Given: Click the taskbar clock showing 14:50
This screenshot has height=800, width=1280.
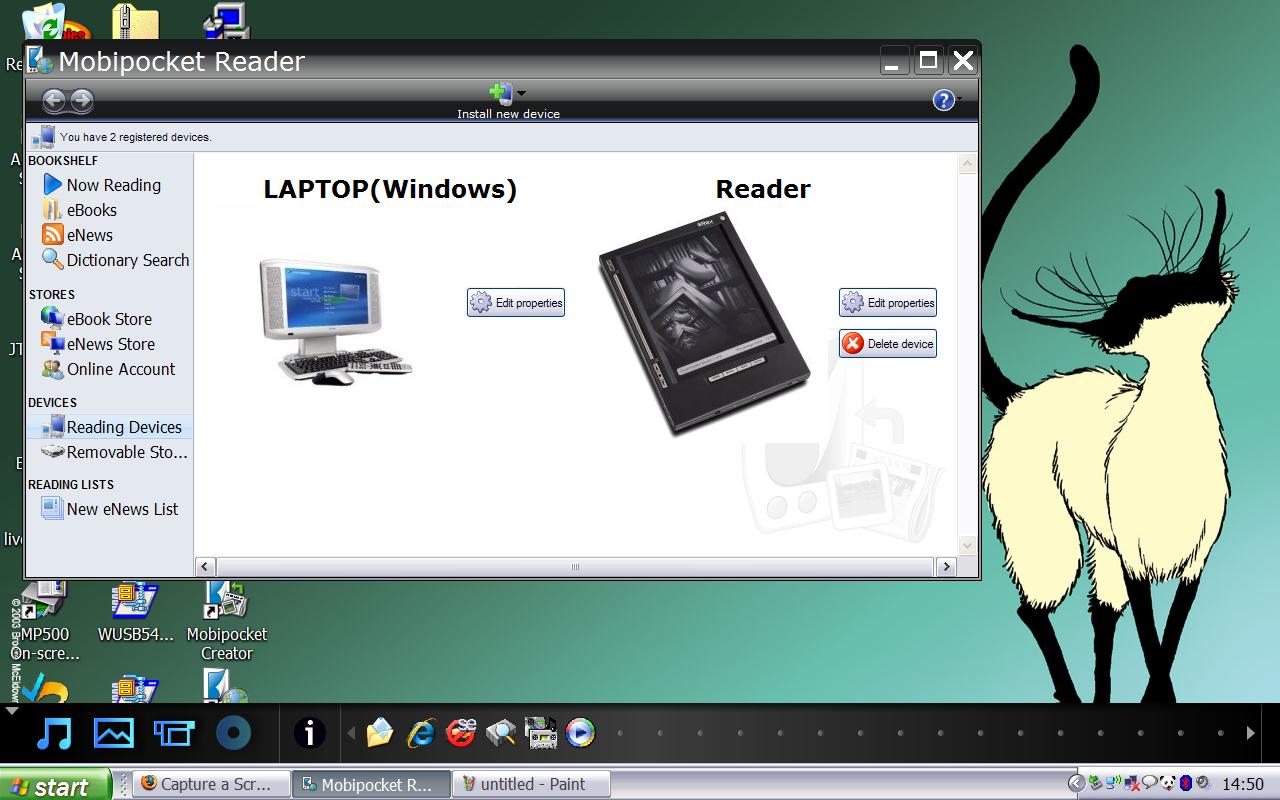Looking at the screenshot, I should [1243, 785].
